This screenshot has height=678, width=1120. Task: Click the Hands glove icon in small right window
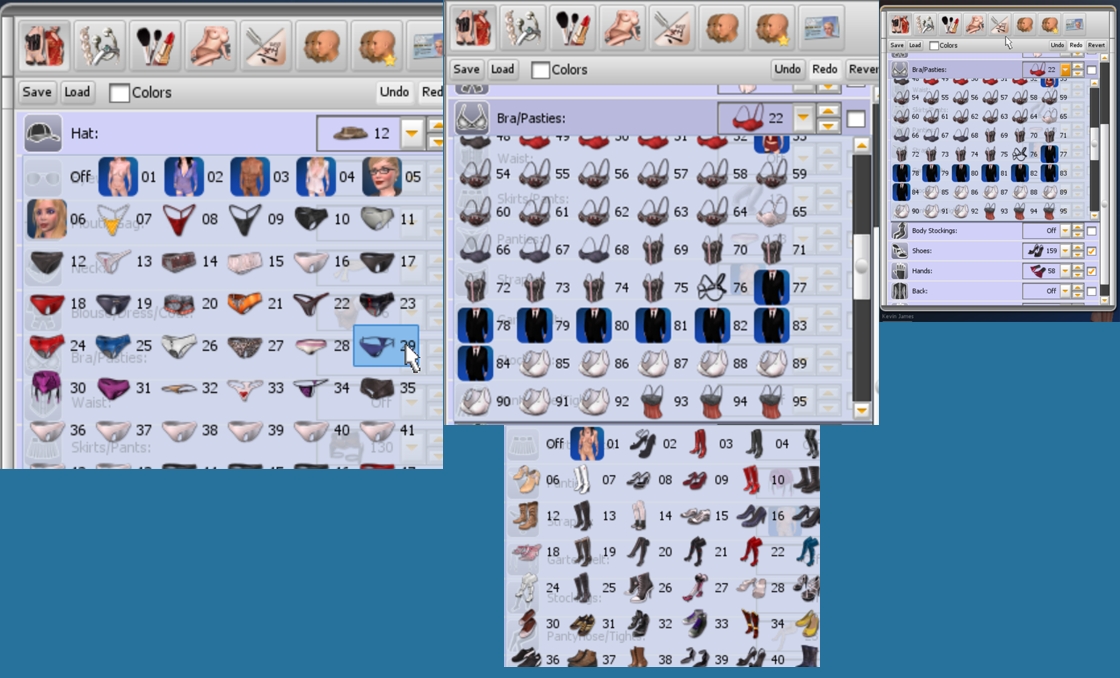[x=900, y=271]
